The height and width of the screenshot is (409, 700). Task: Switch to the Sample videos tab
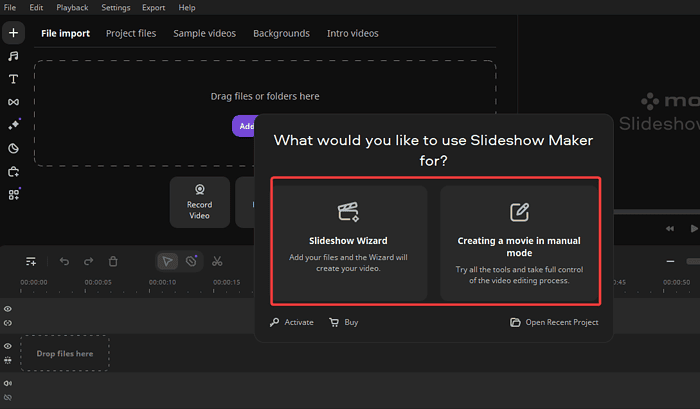[204, 33]
